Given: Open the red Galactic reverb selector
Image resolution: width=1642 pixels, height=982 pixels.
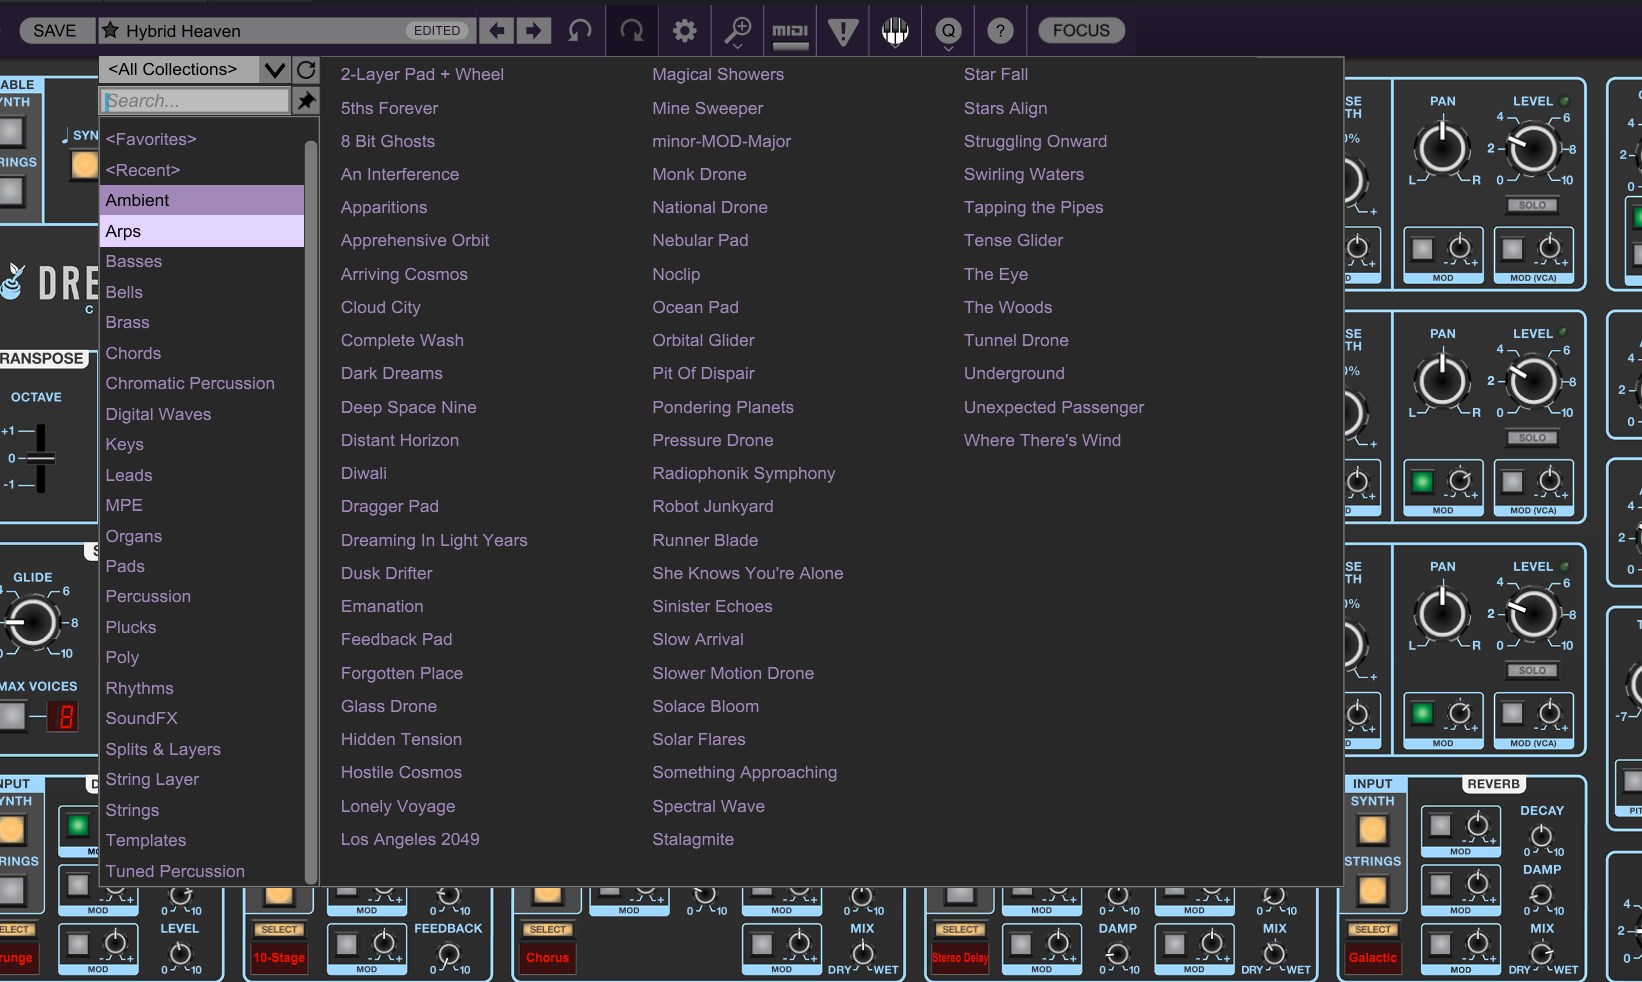Looking at the screenshot, I should [x=1372, y=957].
